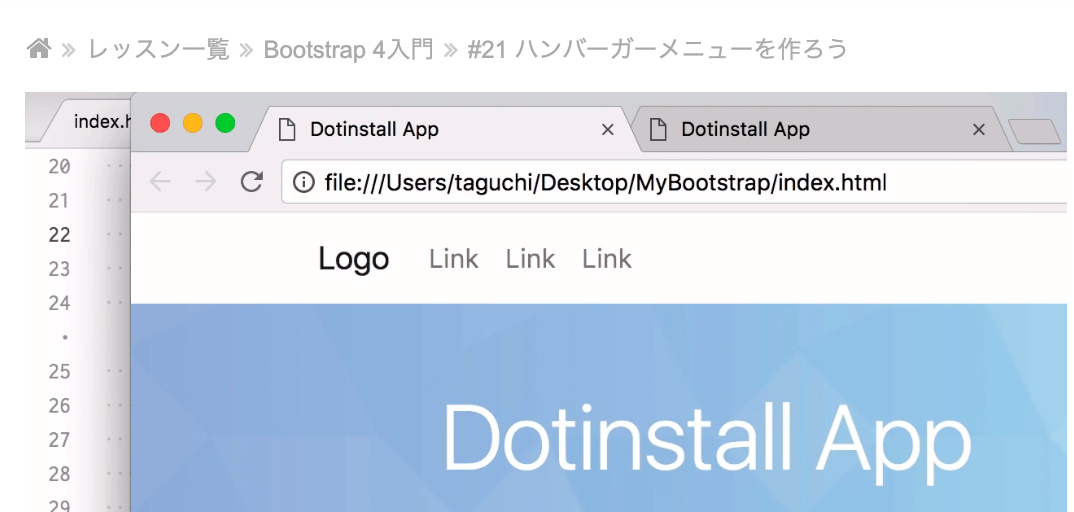Click the green maximize window button
Image resolution: width=1074 pixels, height=512 pixels.
(225, 123)
